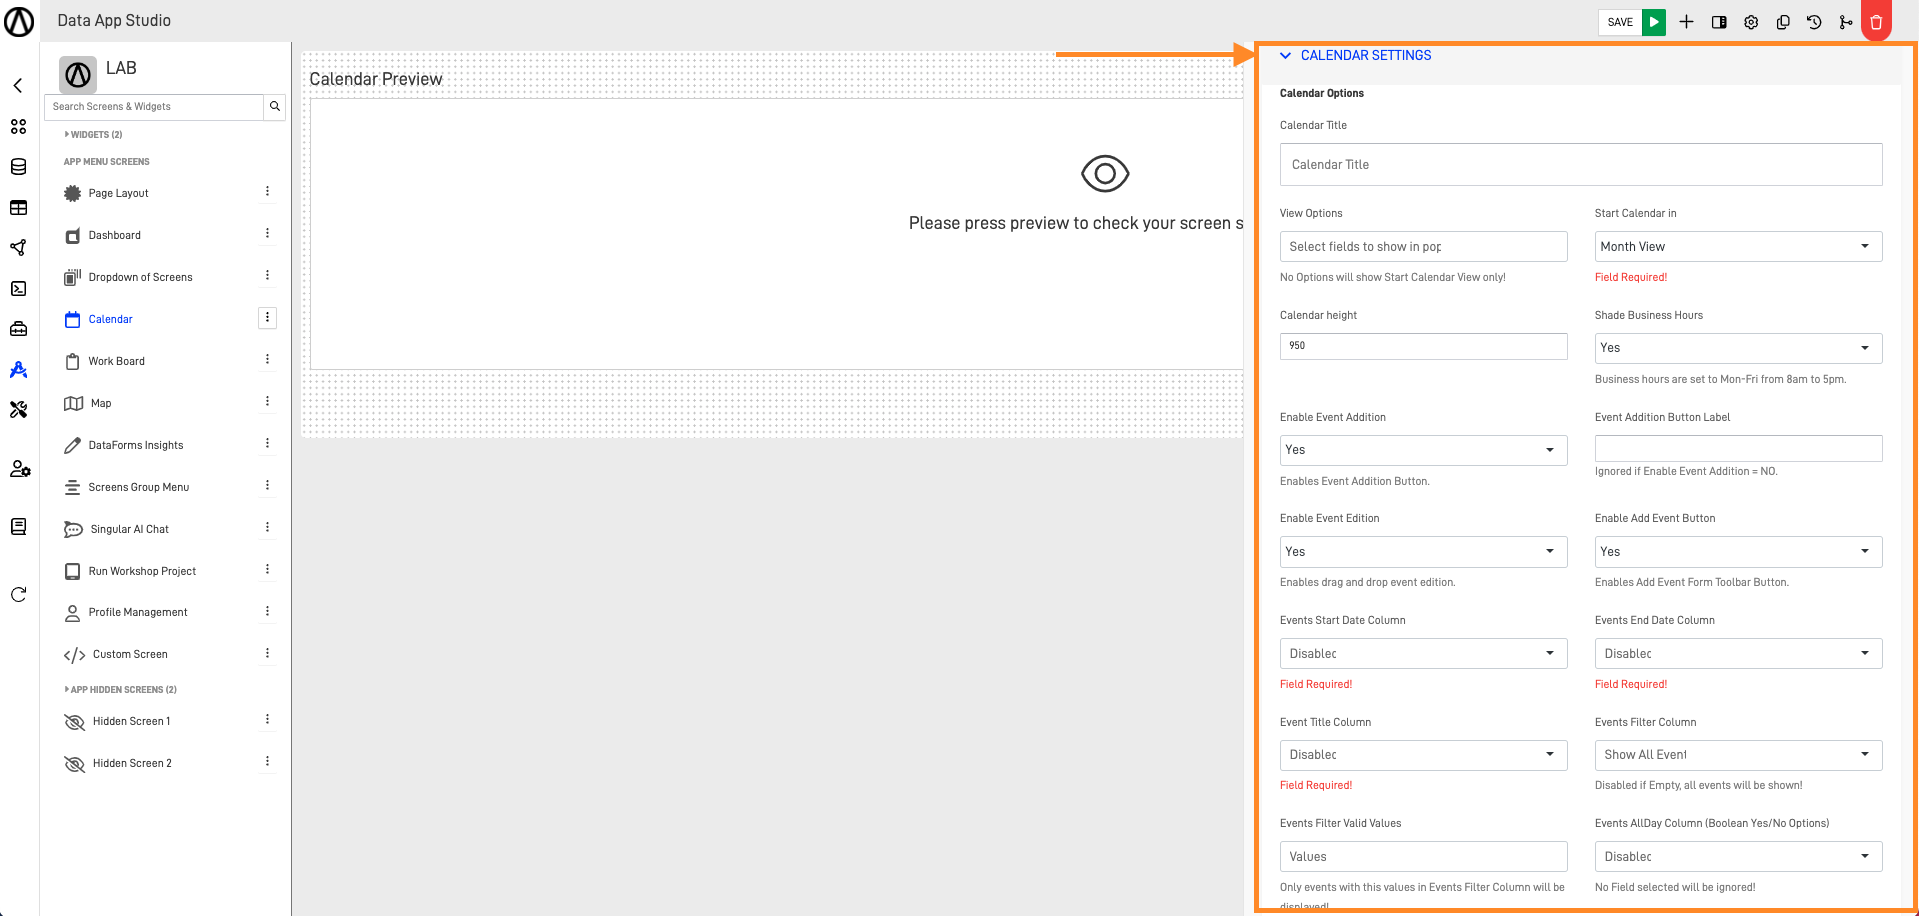The image size is (1919, 916).
Task: Click the refresh icon in left rail
Action: tap(18, 595)
